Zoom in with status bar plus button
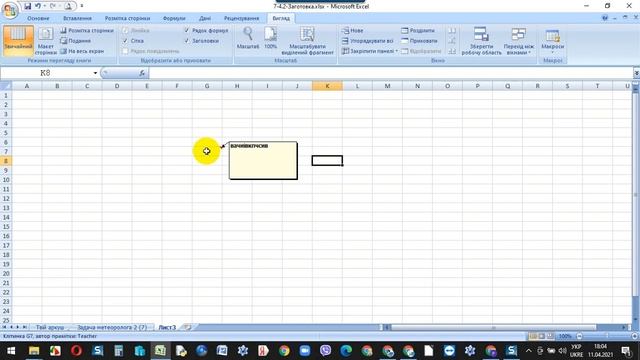The image size is (640, 360). (635, 336)
